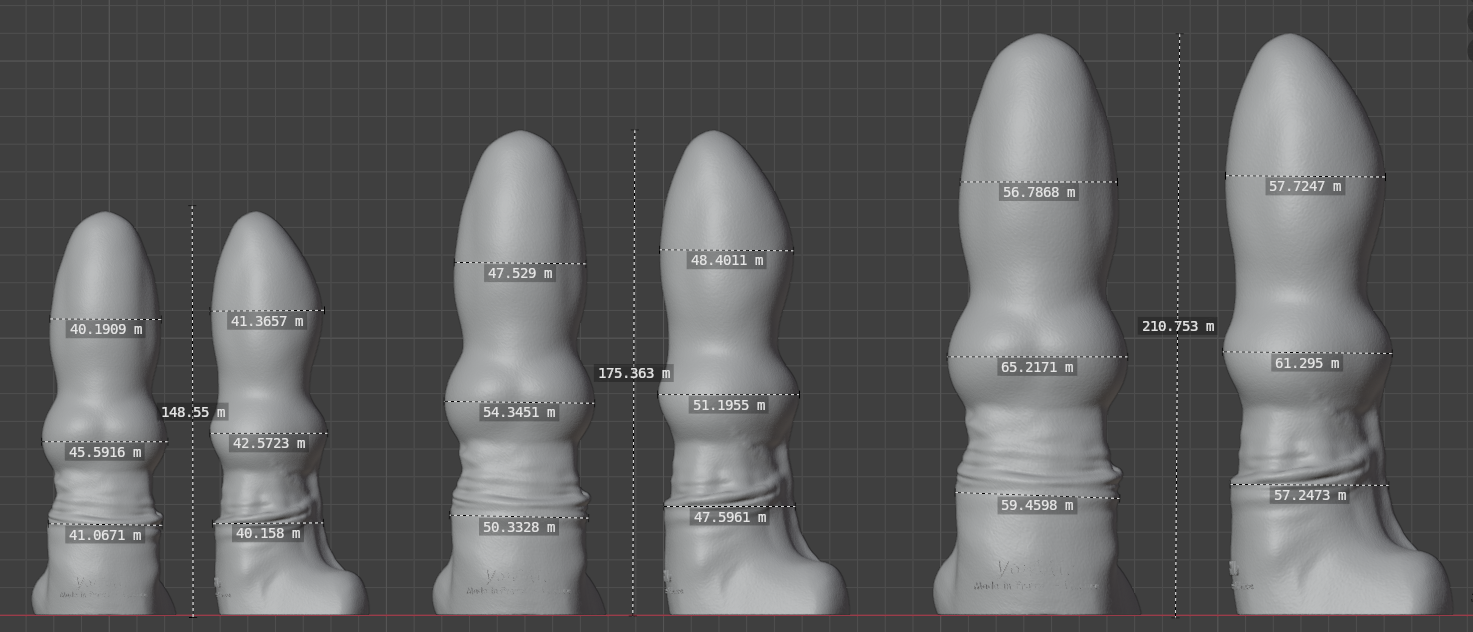Viewport: 1473px width, 632px height.
Task: Pick the 65.2171 m measurement label
Action: tap(1037, 367)
